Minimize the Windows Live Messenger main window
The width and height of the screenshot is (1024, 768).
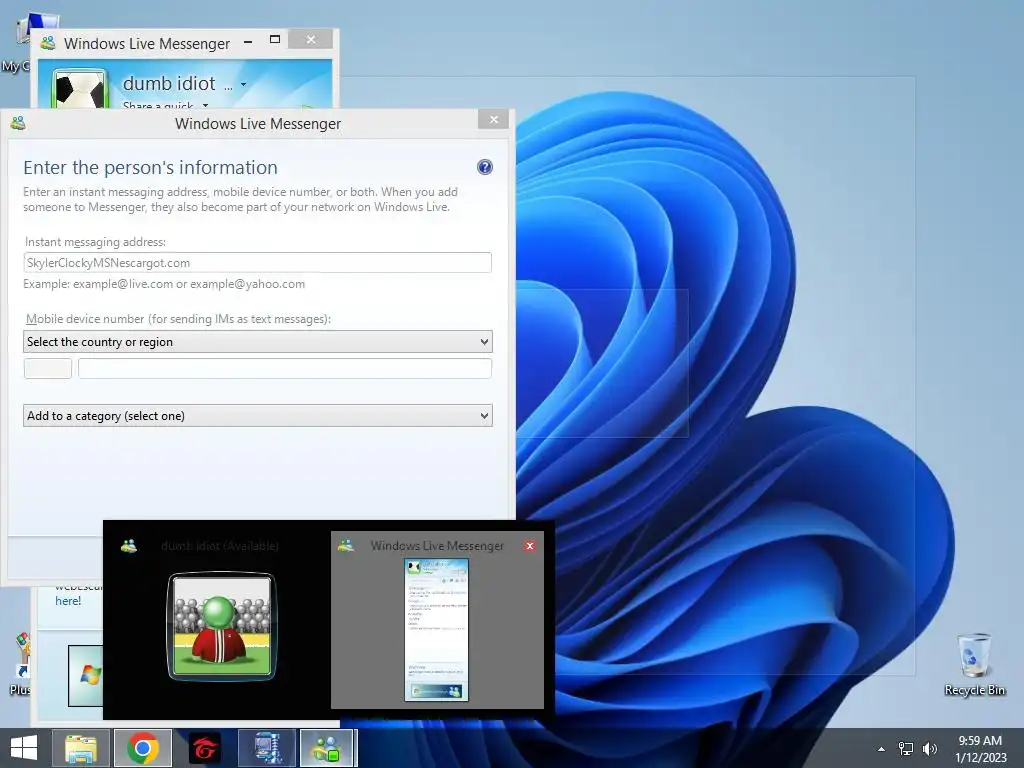tap(248, 42)
